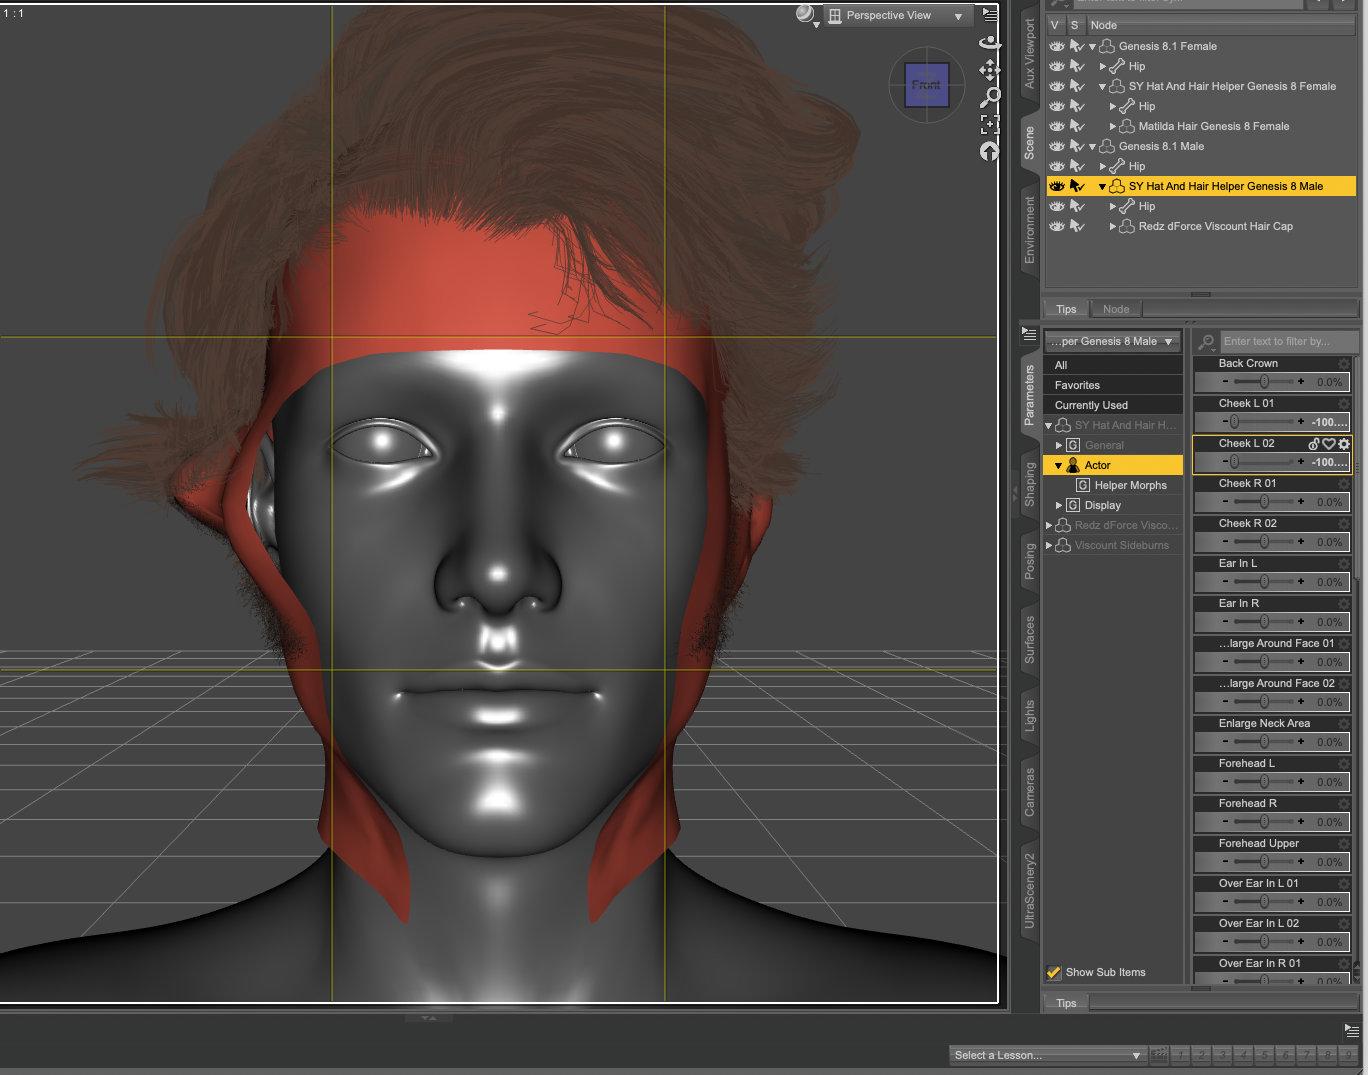The width and height of the screenshot is (1368, 1075).
Task: Open the gear settings for Cheek L 02
Action: [x=1344, y=444]
